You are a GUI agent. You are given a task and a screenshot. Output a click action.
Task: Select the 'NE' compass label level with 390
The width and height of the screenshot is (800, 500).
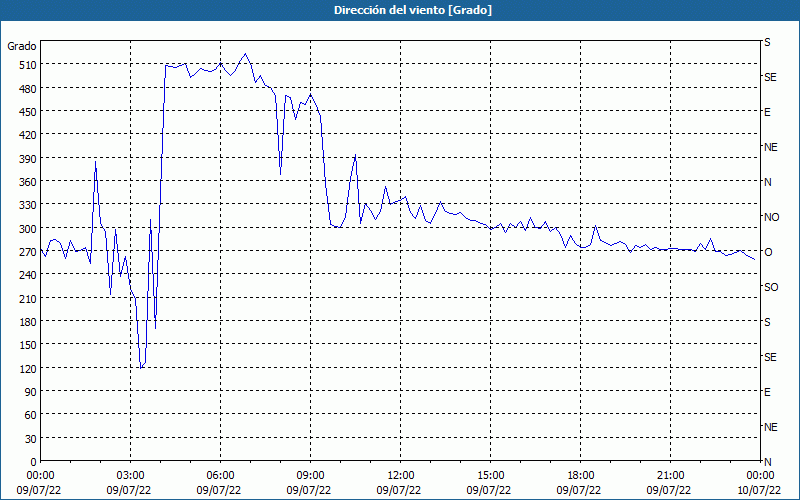point(771,147)
